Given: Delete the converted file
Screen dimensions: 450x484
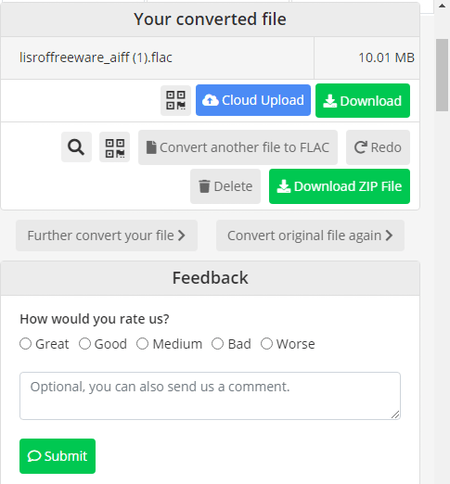Looking at the screenshot, I should coord(225,186).
